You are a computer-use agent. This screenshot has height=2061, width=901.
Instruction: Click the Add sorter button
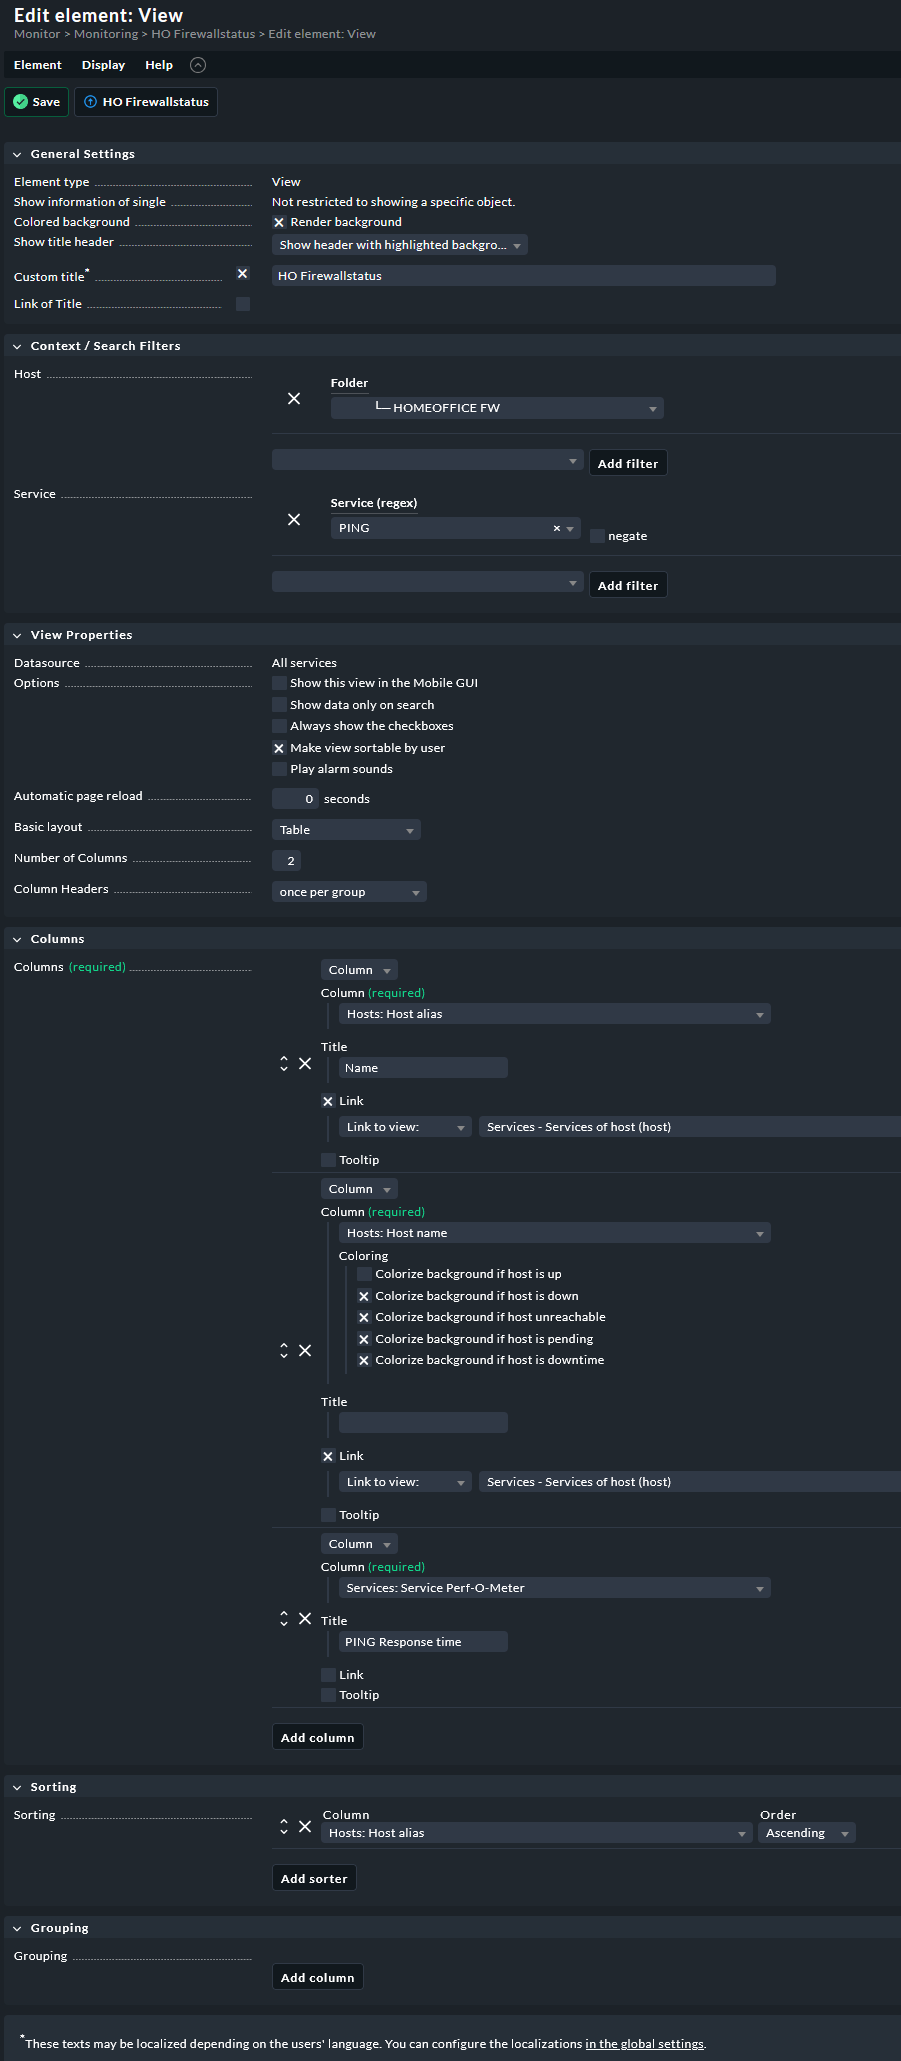point(314,1878)
